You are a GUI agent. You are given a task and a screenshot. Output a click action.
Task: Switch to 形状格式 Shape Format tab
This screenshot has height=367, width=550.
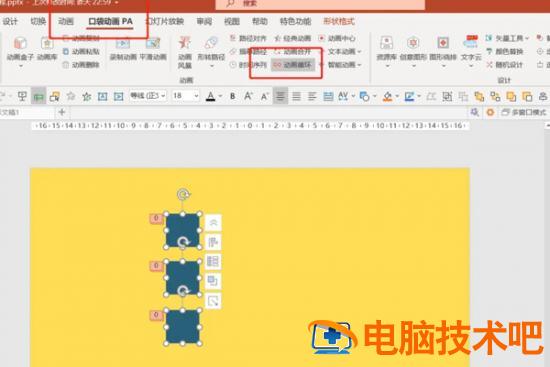pyautogui.click(x=339, y=21)
